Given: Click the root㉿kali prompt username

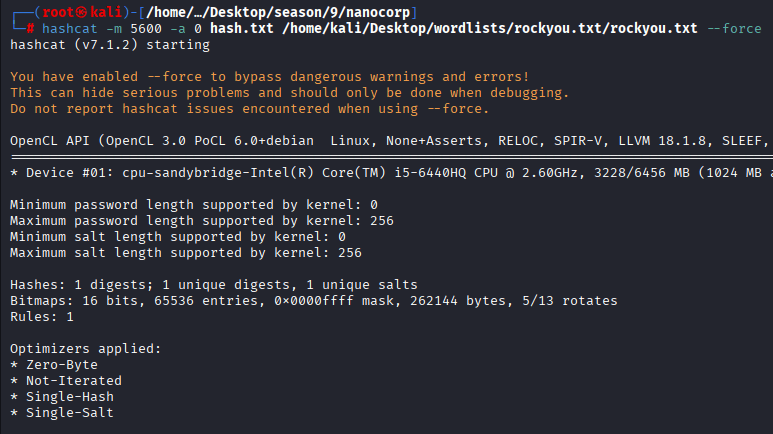Looking at the screenshot, I should click(x=69, y=11).
